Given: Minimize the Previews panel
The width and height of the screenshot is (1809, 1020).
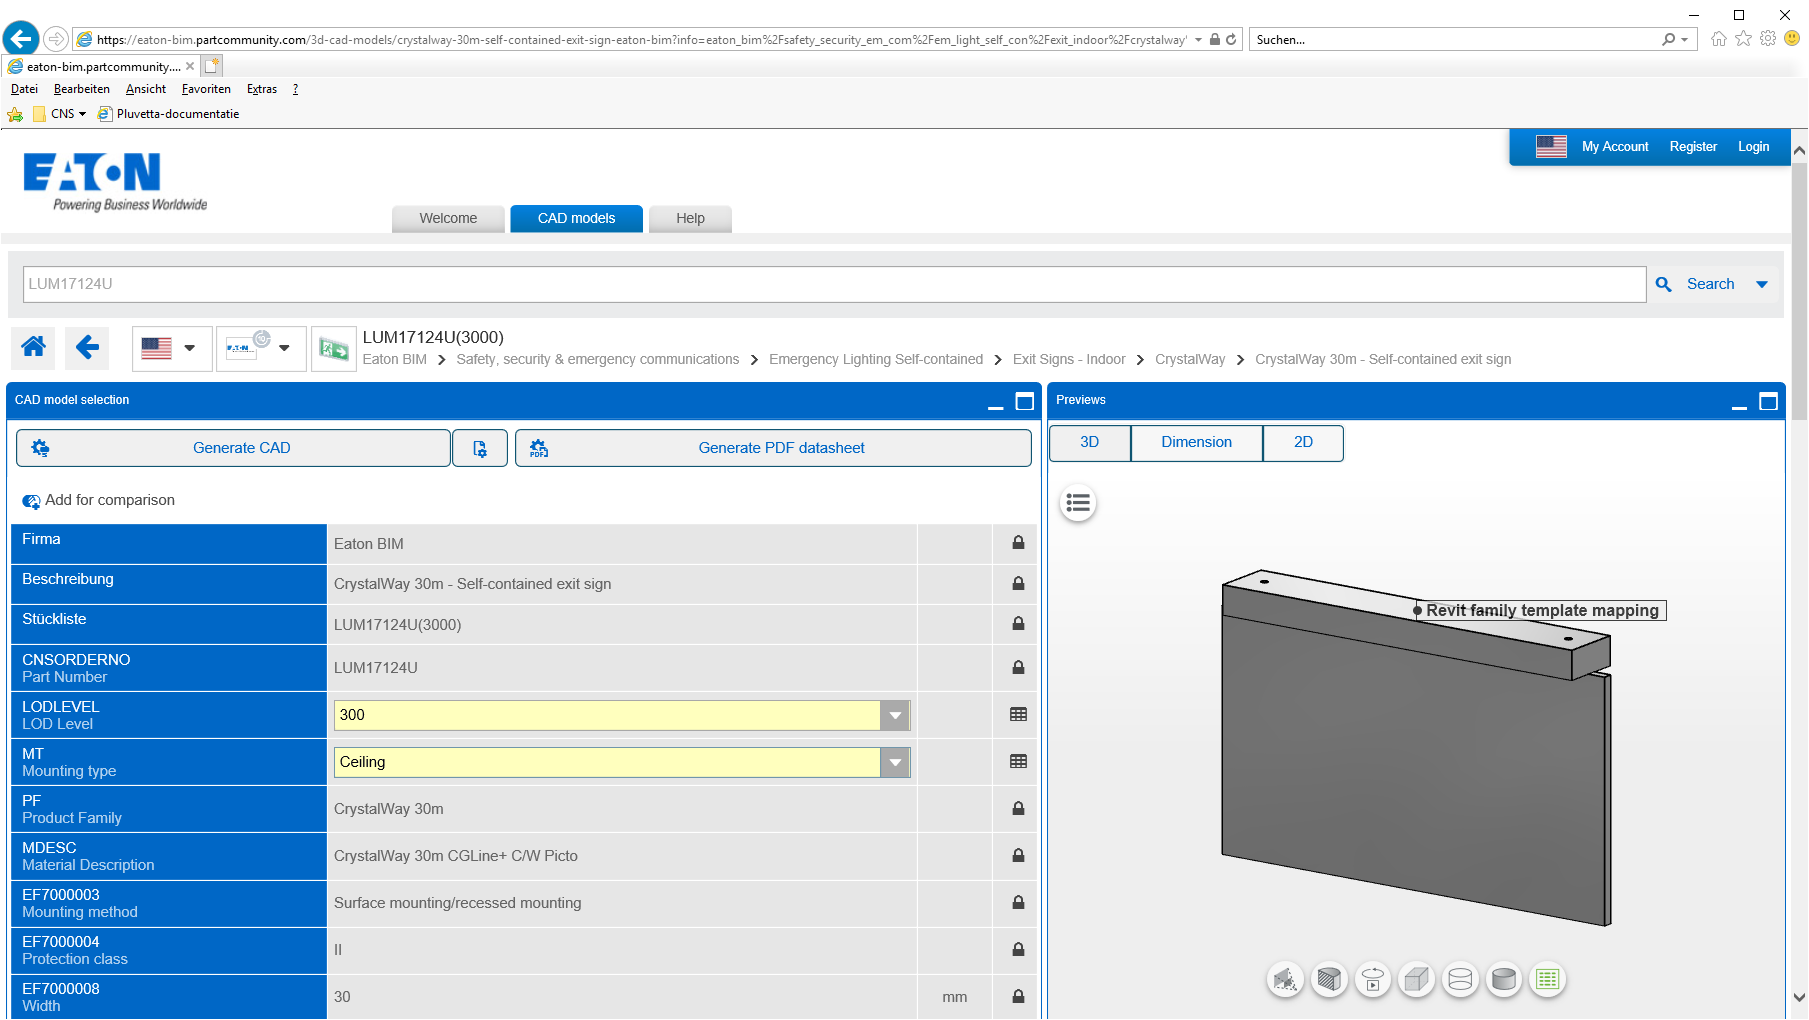Looking at the screenshot, I should (x=1739, y=402).
